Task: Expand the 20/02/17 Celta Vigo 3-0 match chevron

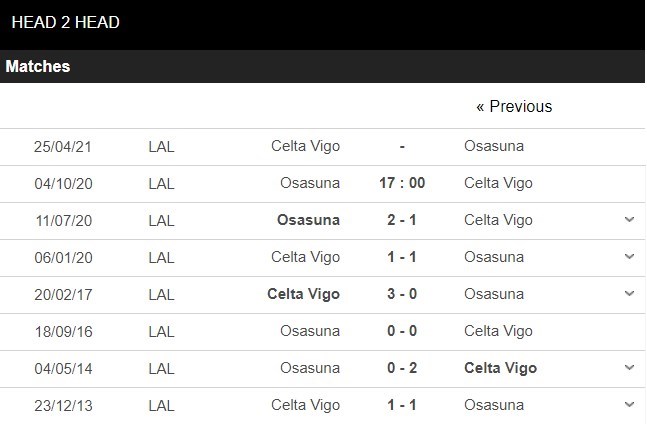Action: [x=629, y=294]
